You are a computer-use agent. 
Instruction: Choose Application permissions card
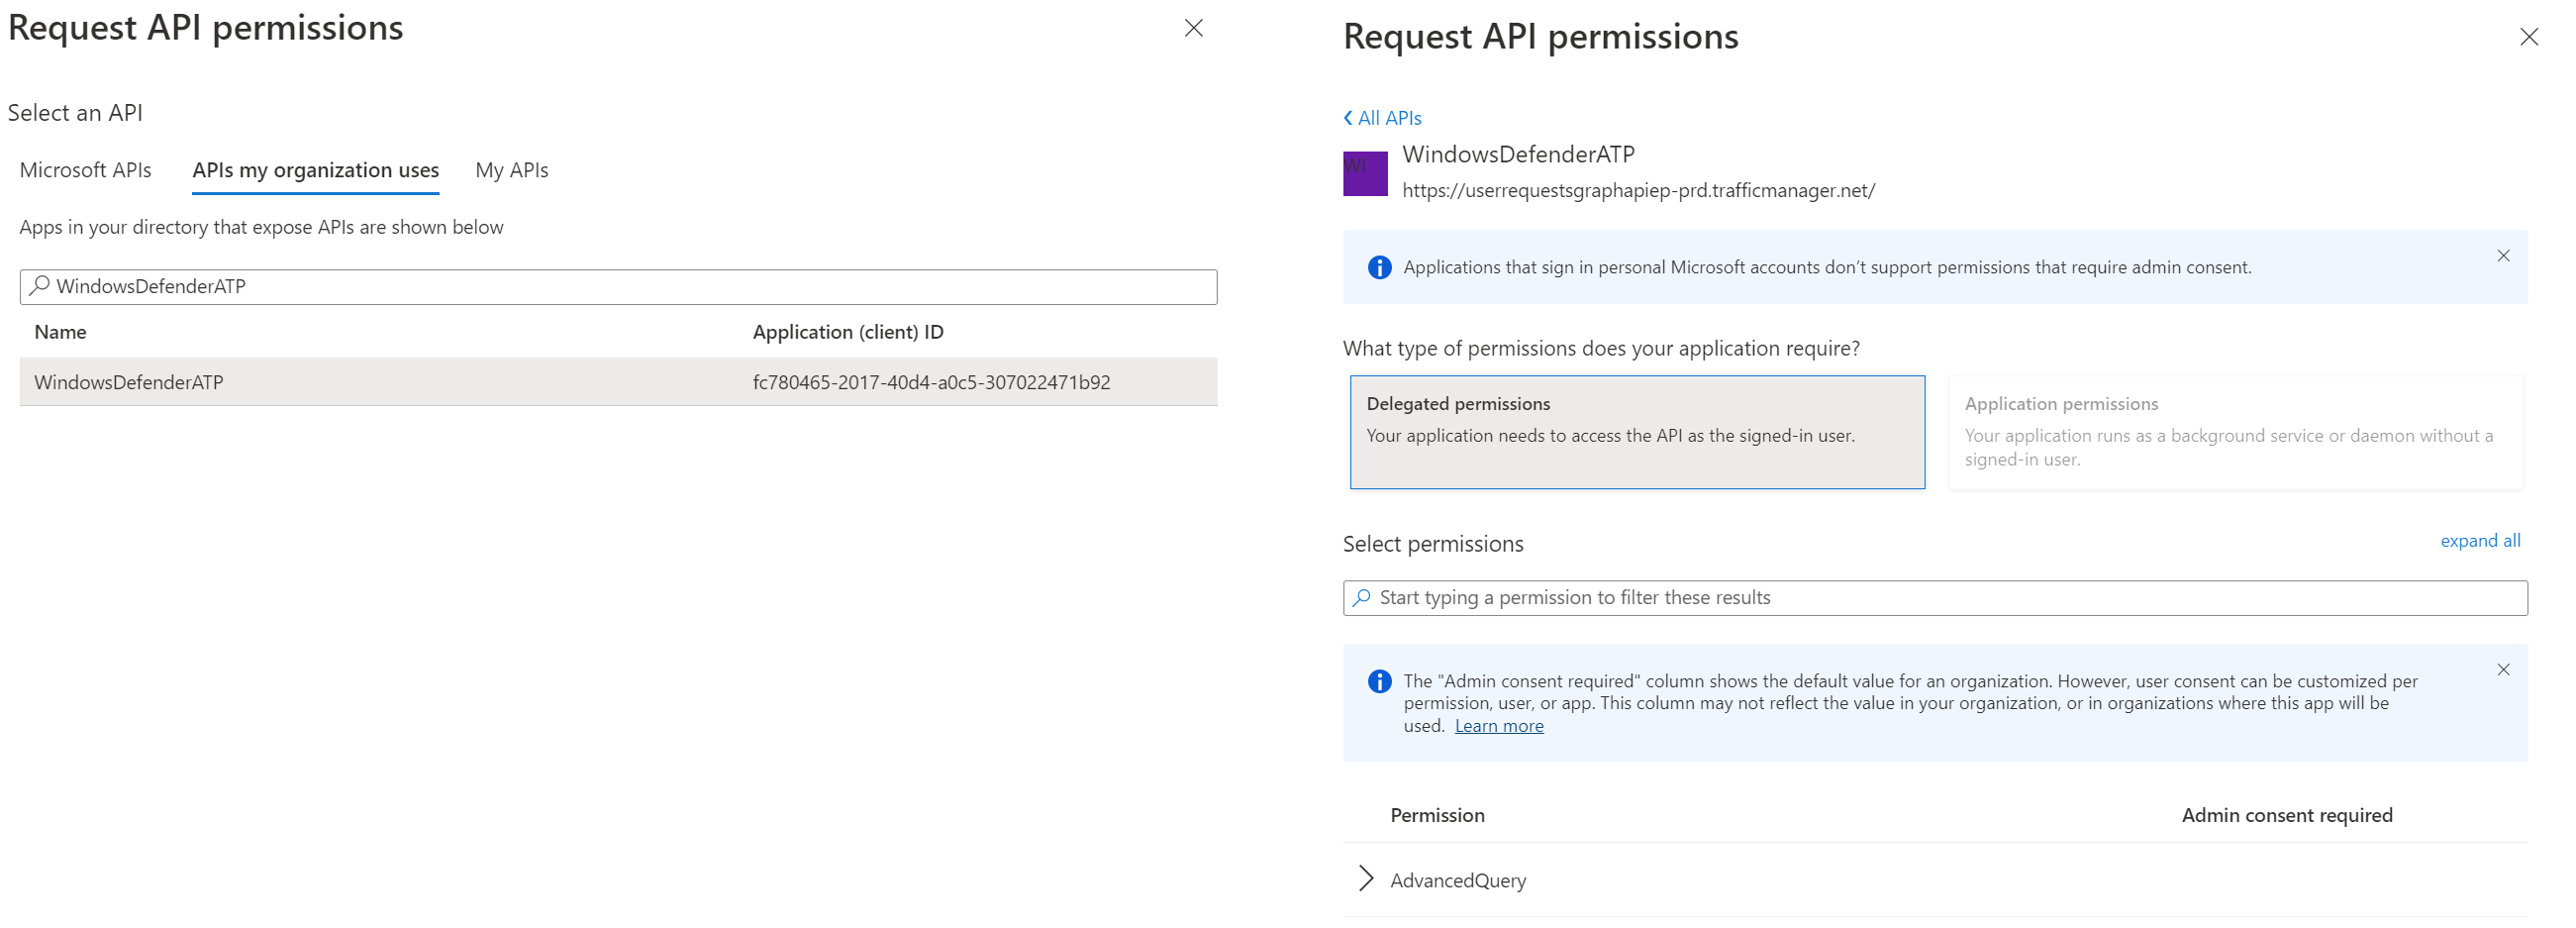pos(2235,432)
